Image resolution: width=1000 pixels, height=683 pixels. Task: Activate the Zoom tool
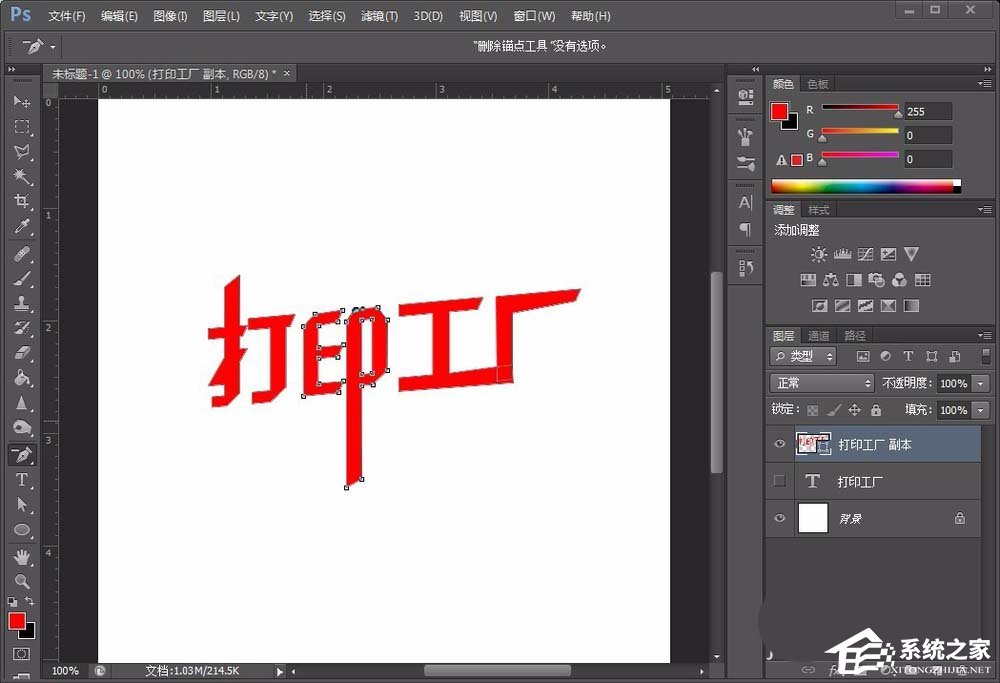pyautogui.click(x=22, y=581)
